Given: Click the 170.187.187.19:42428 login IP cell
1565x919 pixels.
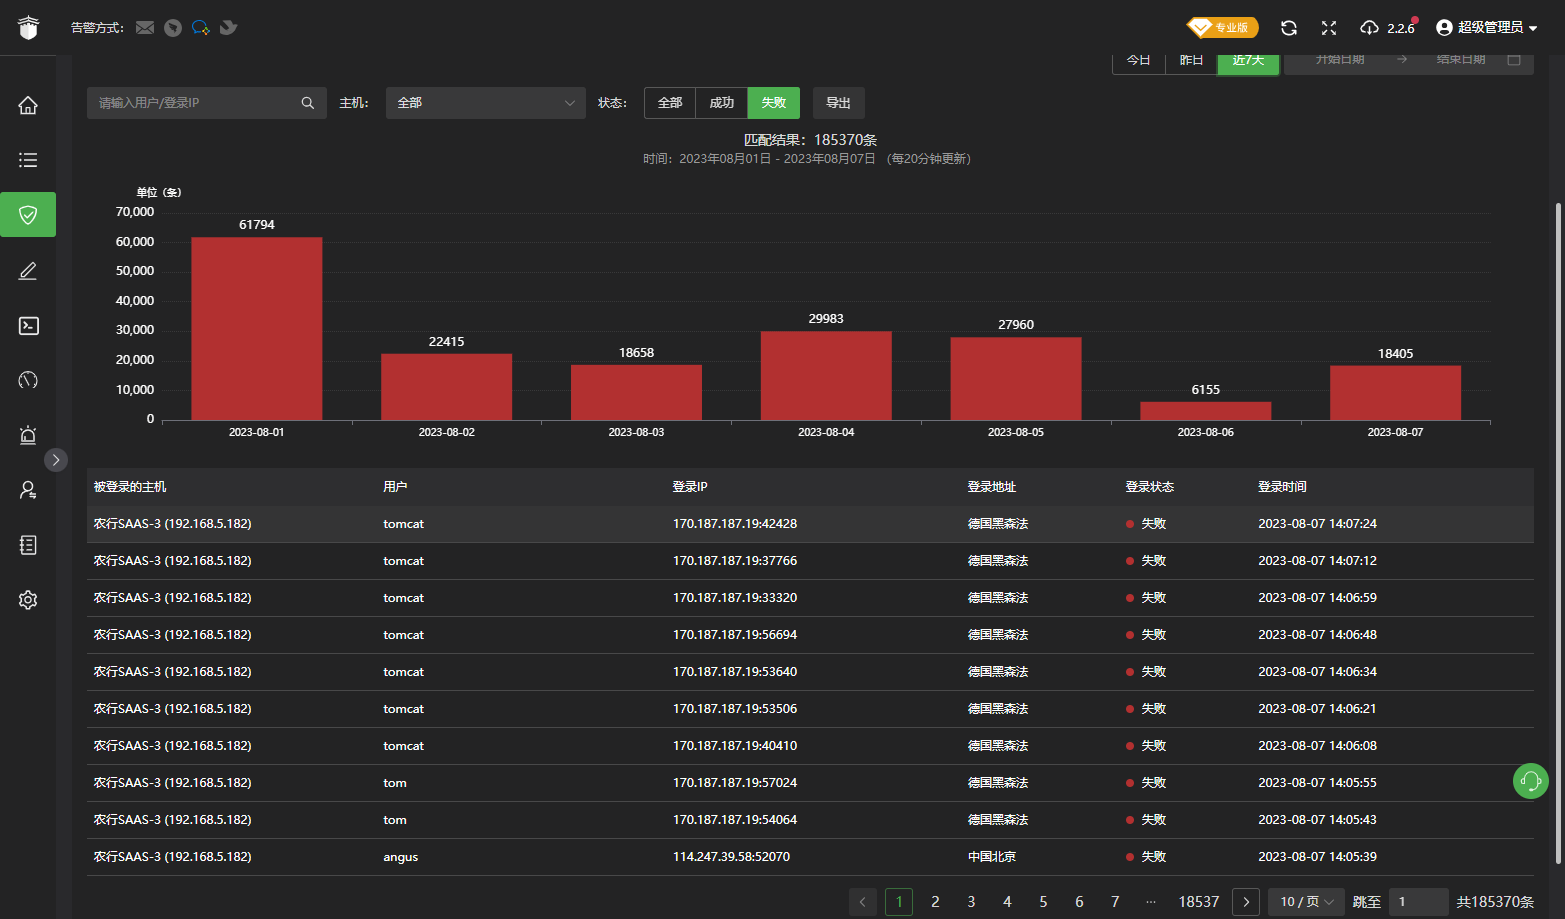Looking at the screenshot, I should pyautogui.click(x=735, y=524).
